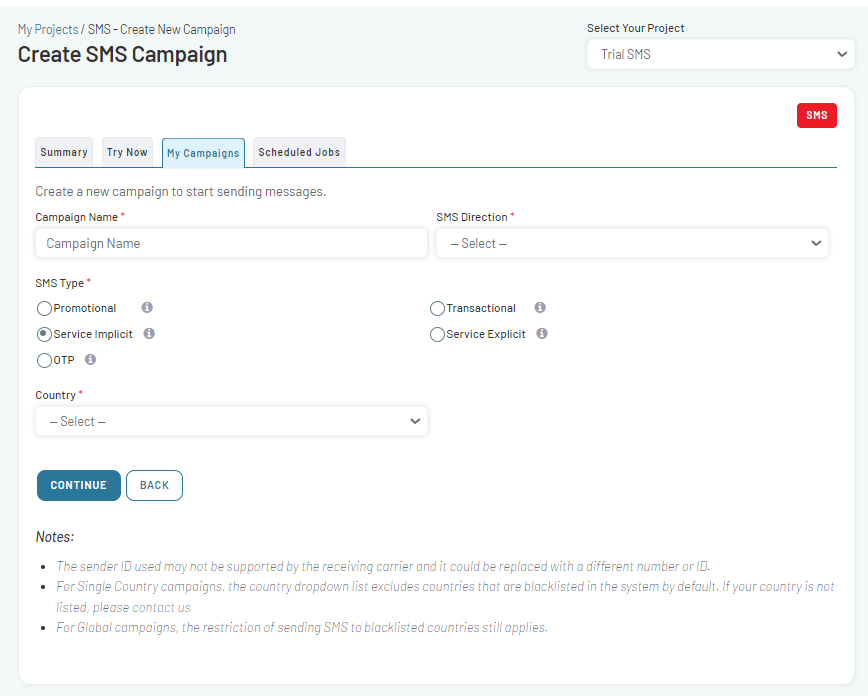
Task: Select the OTP SMS type
Action: [x=44, y=360]
